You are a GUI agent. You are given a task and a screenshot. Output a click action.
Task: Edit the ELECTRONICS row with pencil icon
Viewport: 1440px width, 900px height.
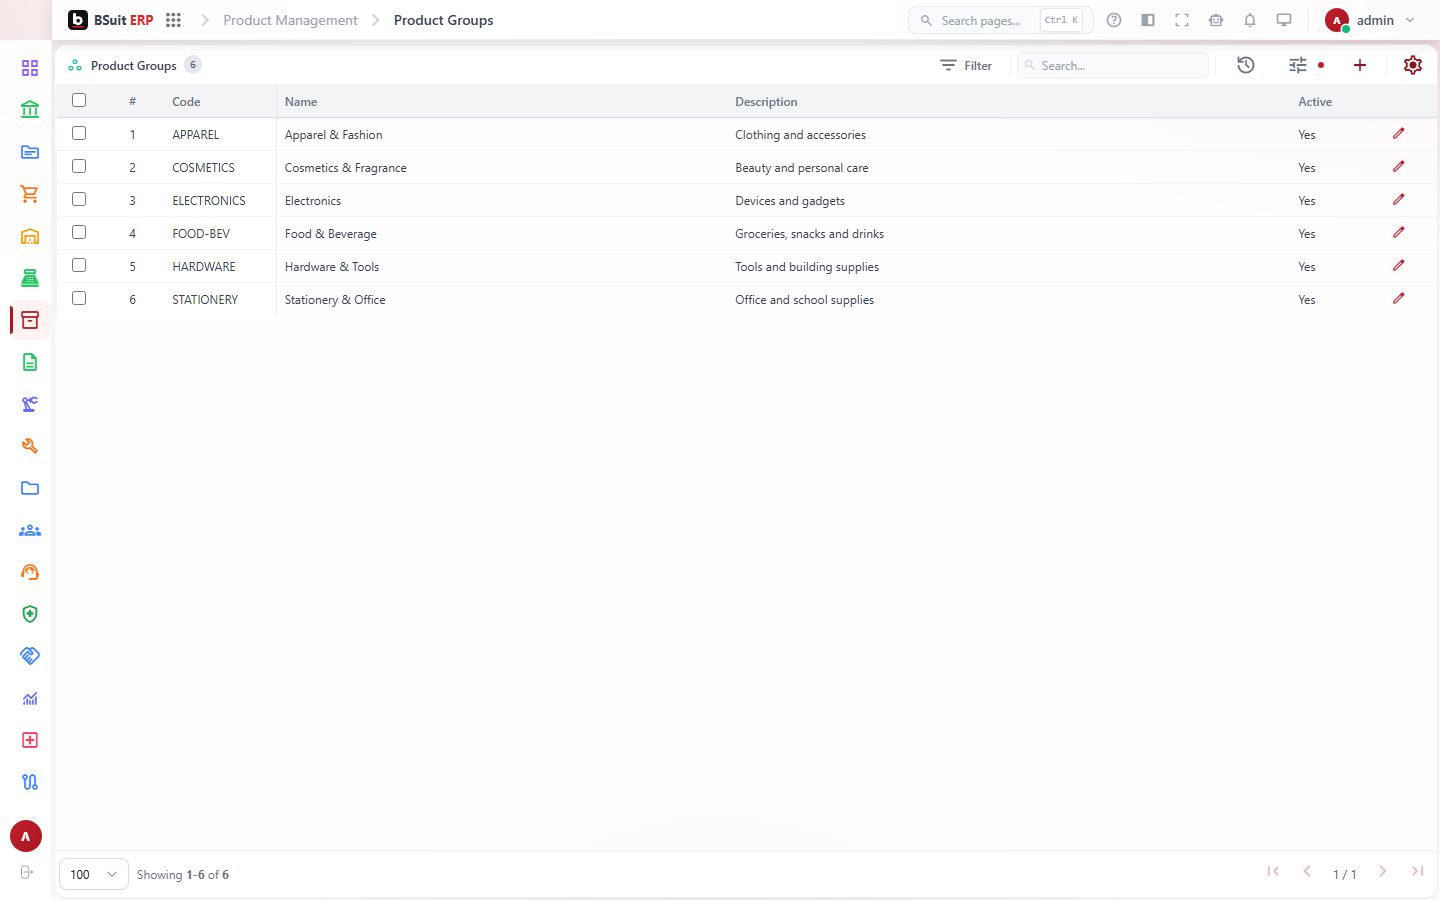1399,199
